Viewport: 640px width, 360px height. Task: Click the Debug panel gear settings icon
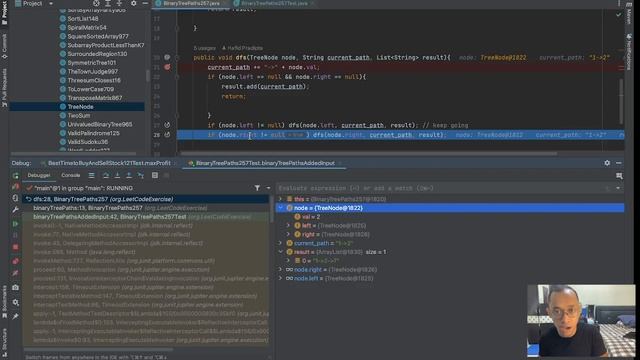(607, 163)
